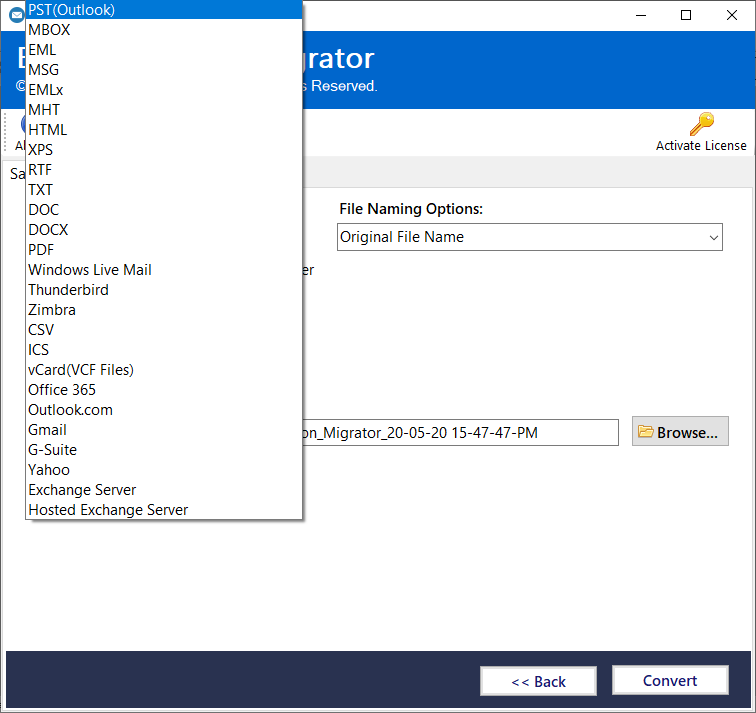Pick TXT saving format
This screenshot has width=756, height=713.
(164, 190)
